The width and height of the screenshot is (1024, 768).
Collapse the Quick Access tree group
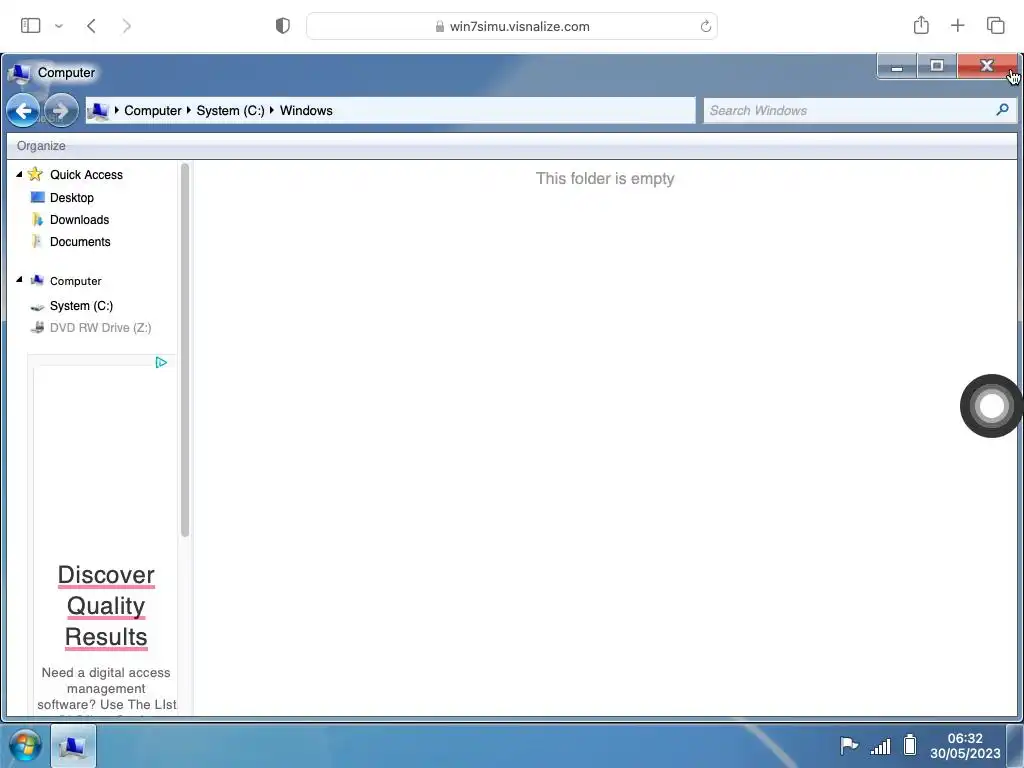[x=19, y=174]
